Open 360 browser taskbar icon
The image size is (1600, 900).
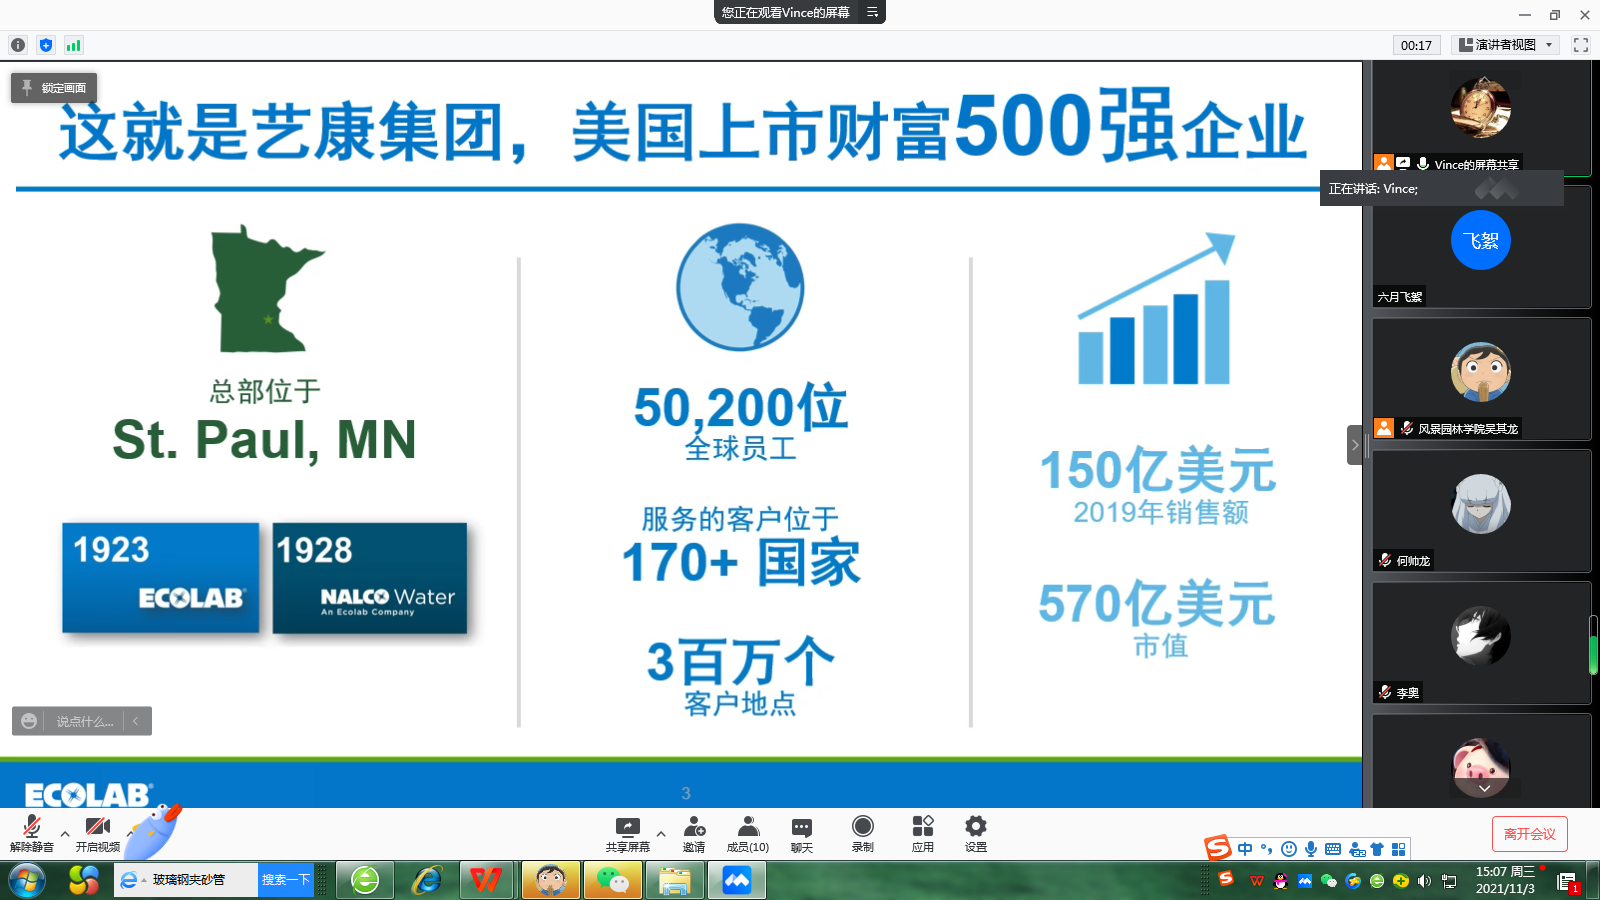365,880
